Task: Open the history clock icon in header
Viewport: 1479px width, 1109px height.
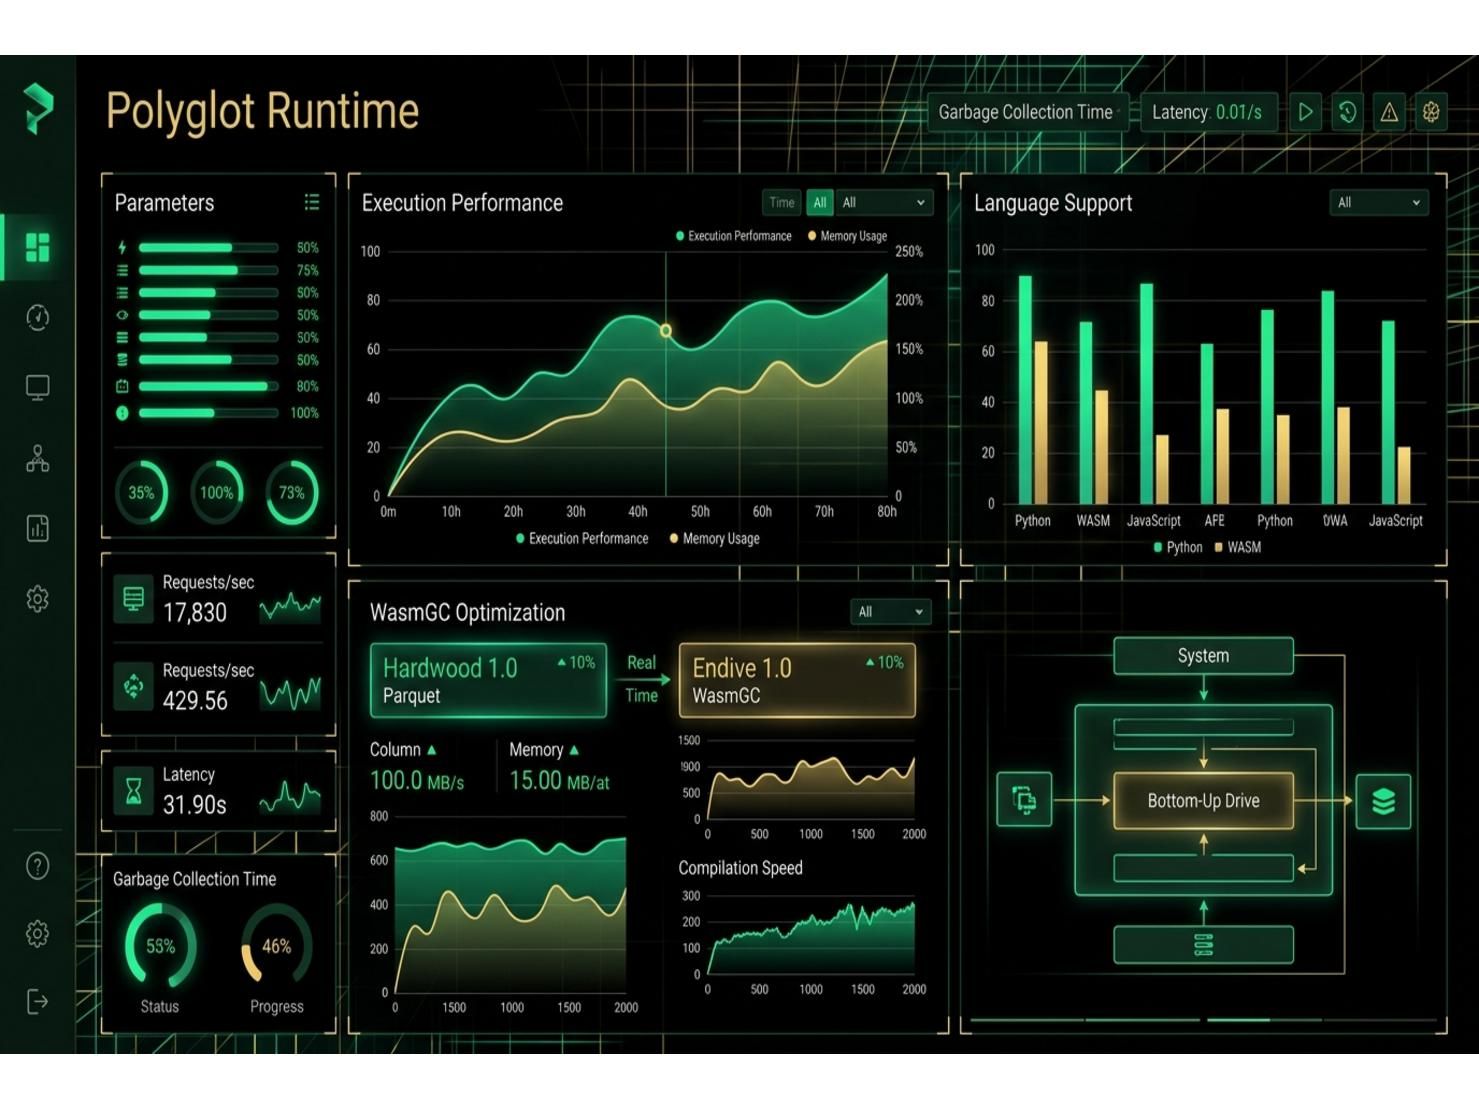Action: 1347,112
